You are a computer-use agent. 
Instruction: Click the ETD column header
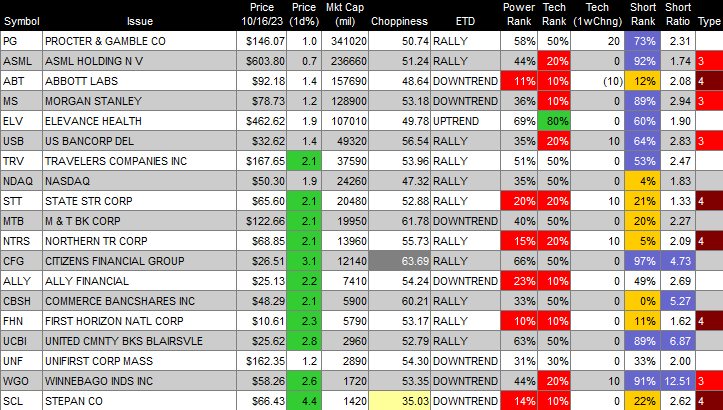tap(465, 21)
